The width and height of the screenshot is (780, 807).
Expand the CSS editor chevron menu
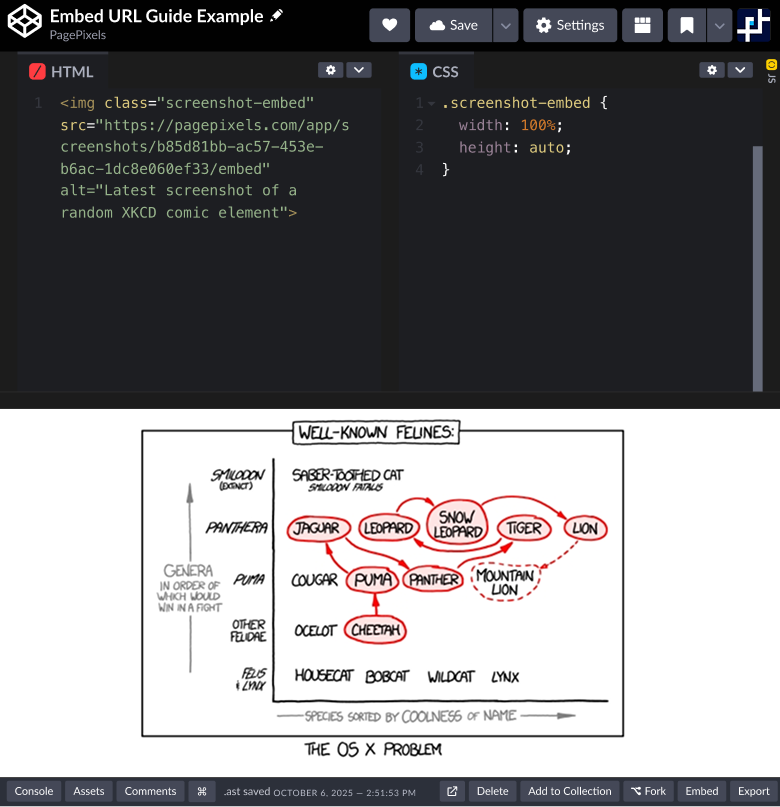[x=740, y=70]
